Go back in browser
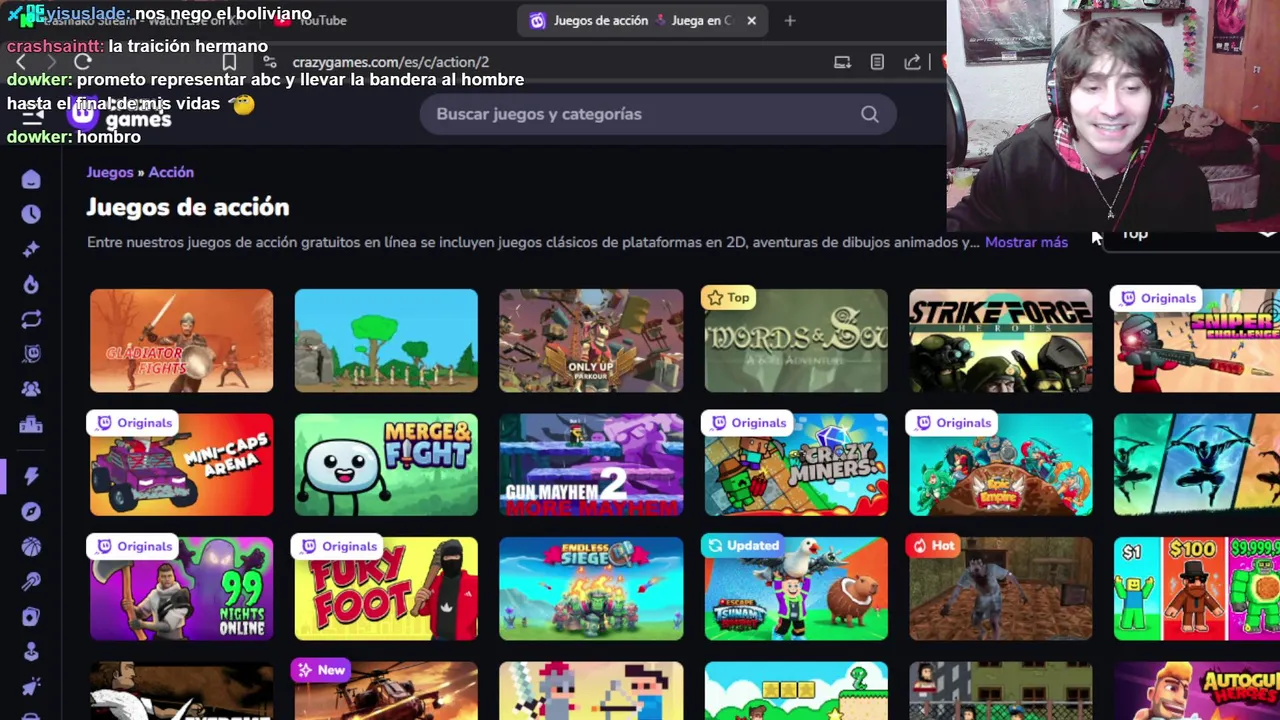 [x=21, y=62]
